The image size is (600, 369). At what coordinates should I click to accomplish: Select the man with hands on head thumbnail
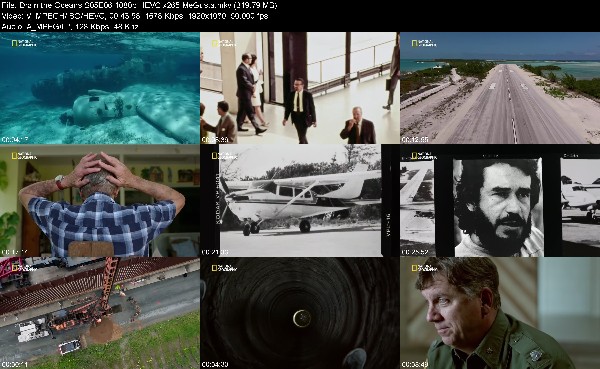pos(99,201)
